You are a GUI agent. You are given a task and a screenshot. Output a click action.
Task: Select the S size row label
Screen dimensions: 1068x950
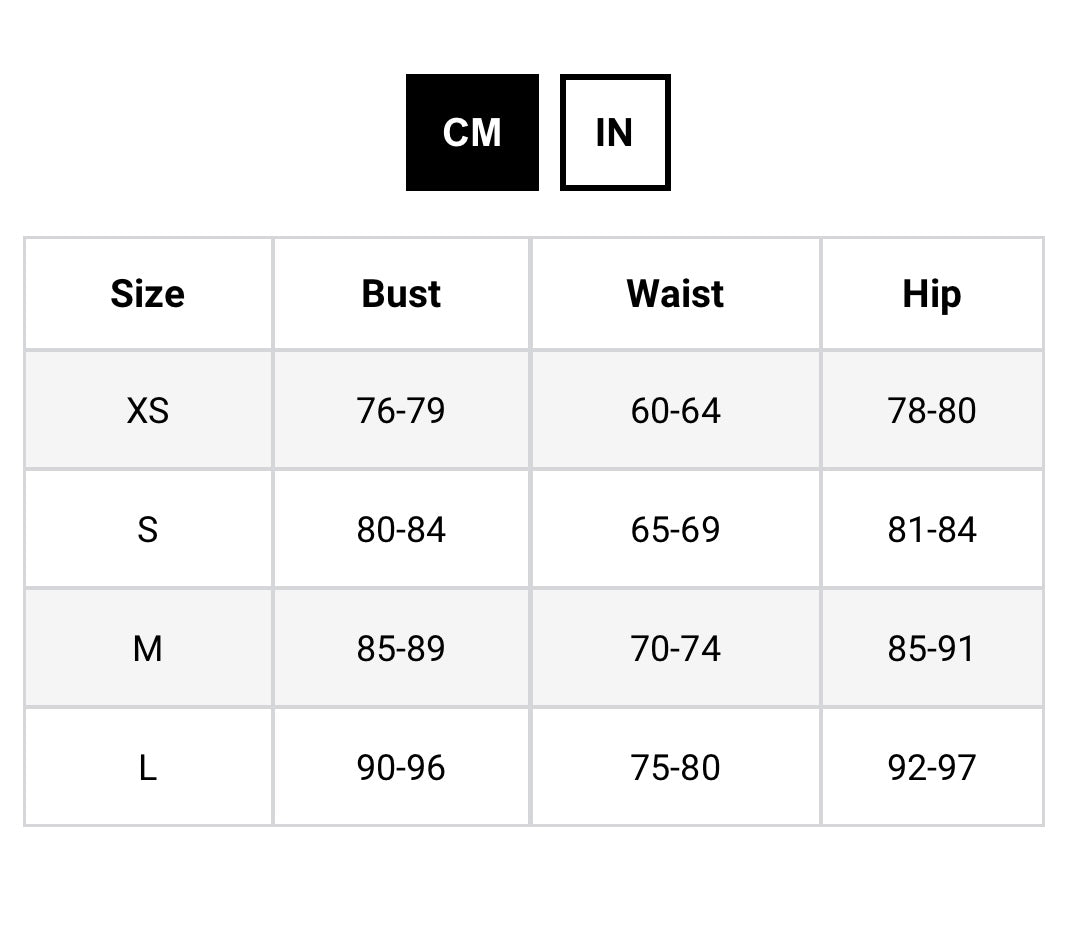pos(148,529)
